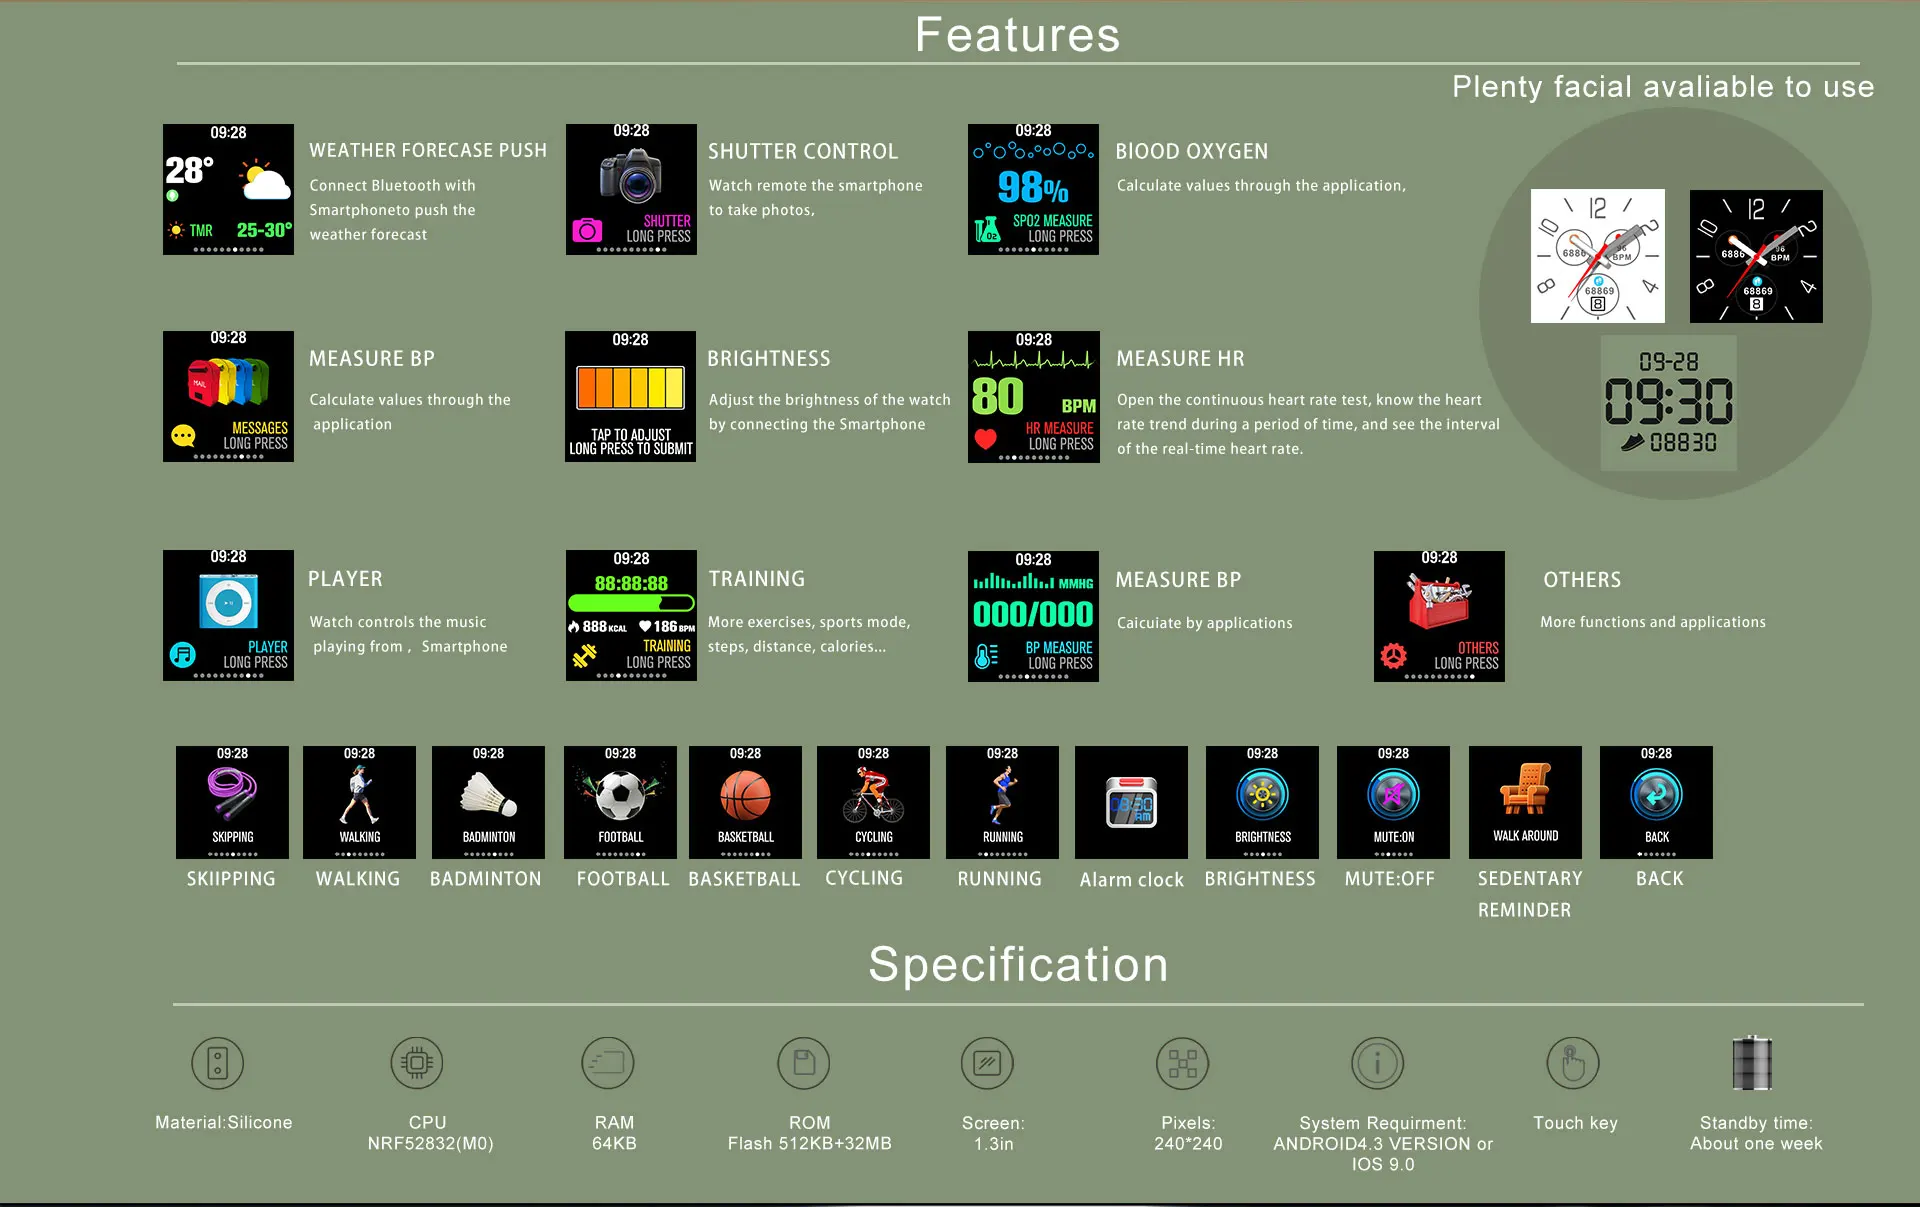The image size is (1920, 1207).
Task: Click the Screen size icon
Action: [x=987, y=1063]
